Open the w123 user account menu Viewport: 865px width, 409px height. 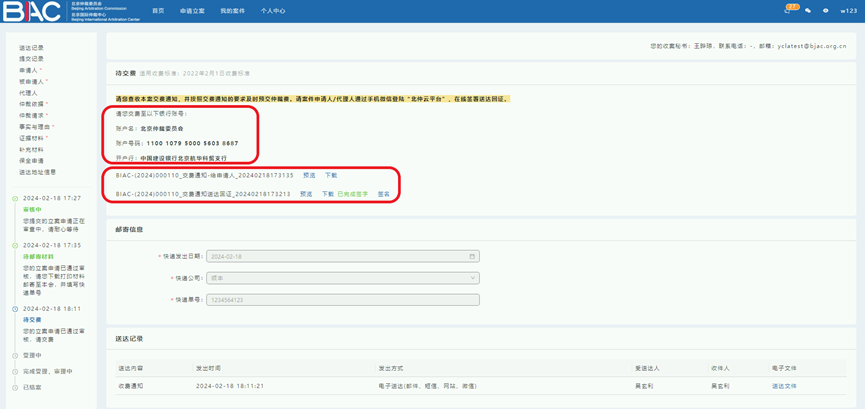click(x=849, y=11)
